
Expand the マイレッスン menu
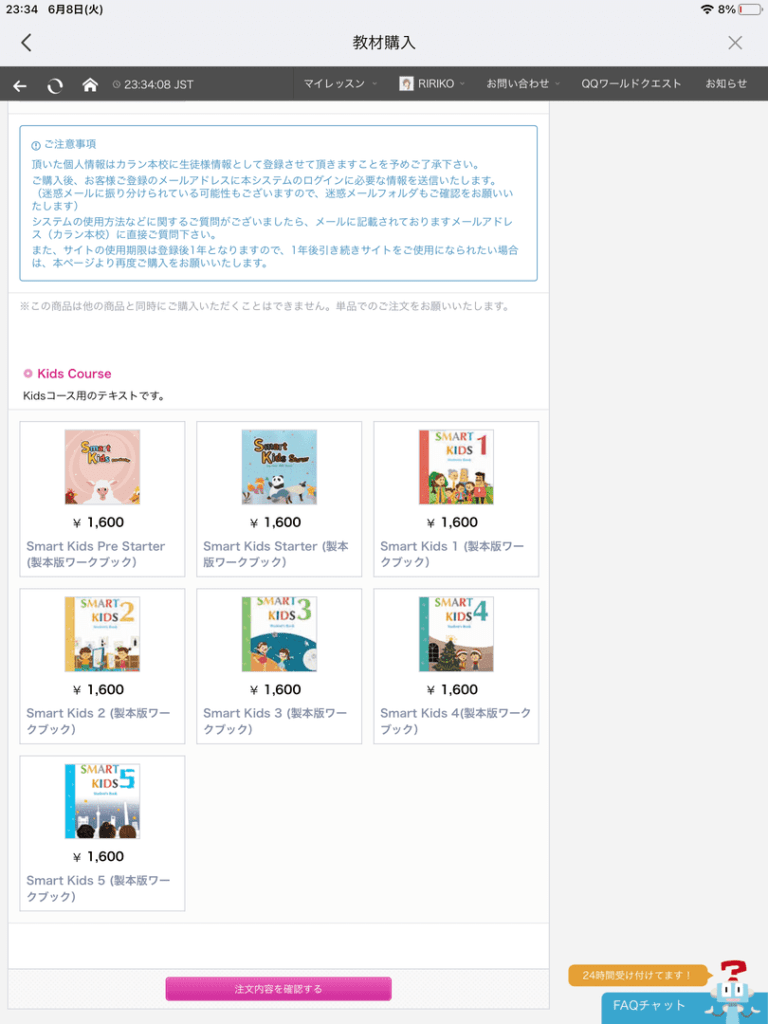tap(340, 84)
